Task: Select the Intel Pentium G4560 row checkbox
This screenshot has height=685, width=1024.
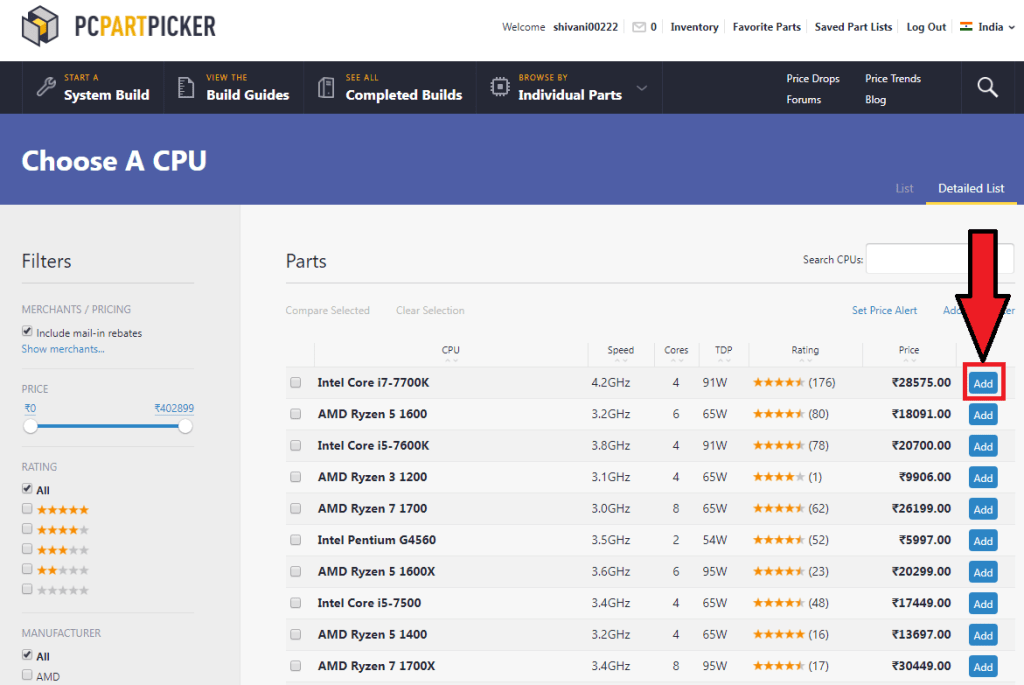Action: coord(296,540)
